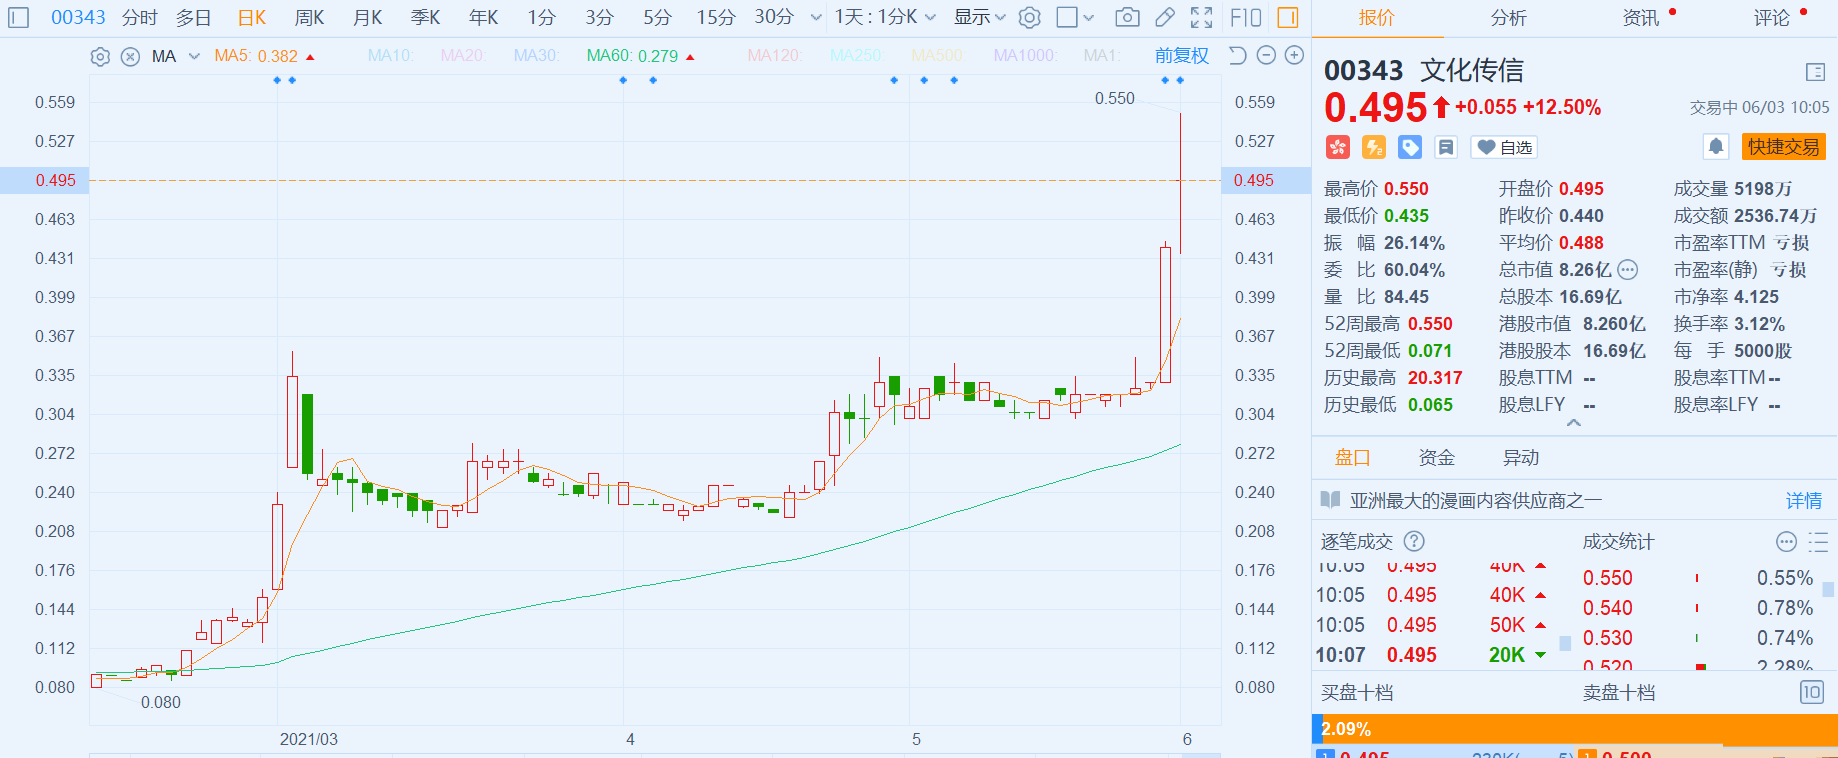Open chart settings gear in top toolbar

point(1030,17)
